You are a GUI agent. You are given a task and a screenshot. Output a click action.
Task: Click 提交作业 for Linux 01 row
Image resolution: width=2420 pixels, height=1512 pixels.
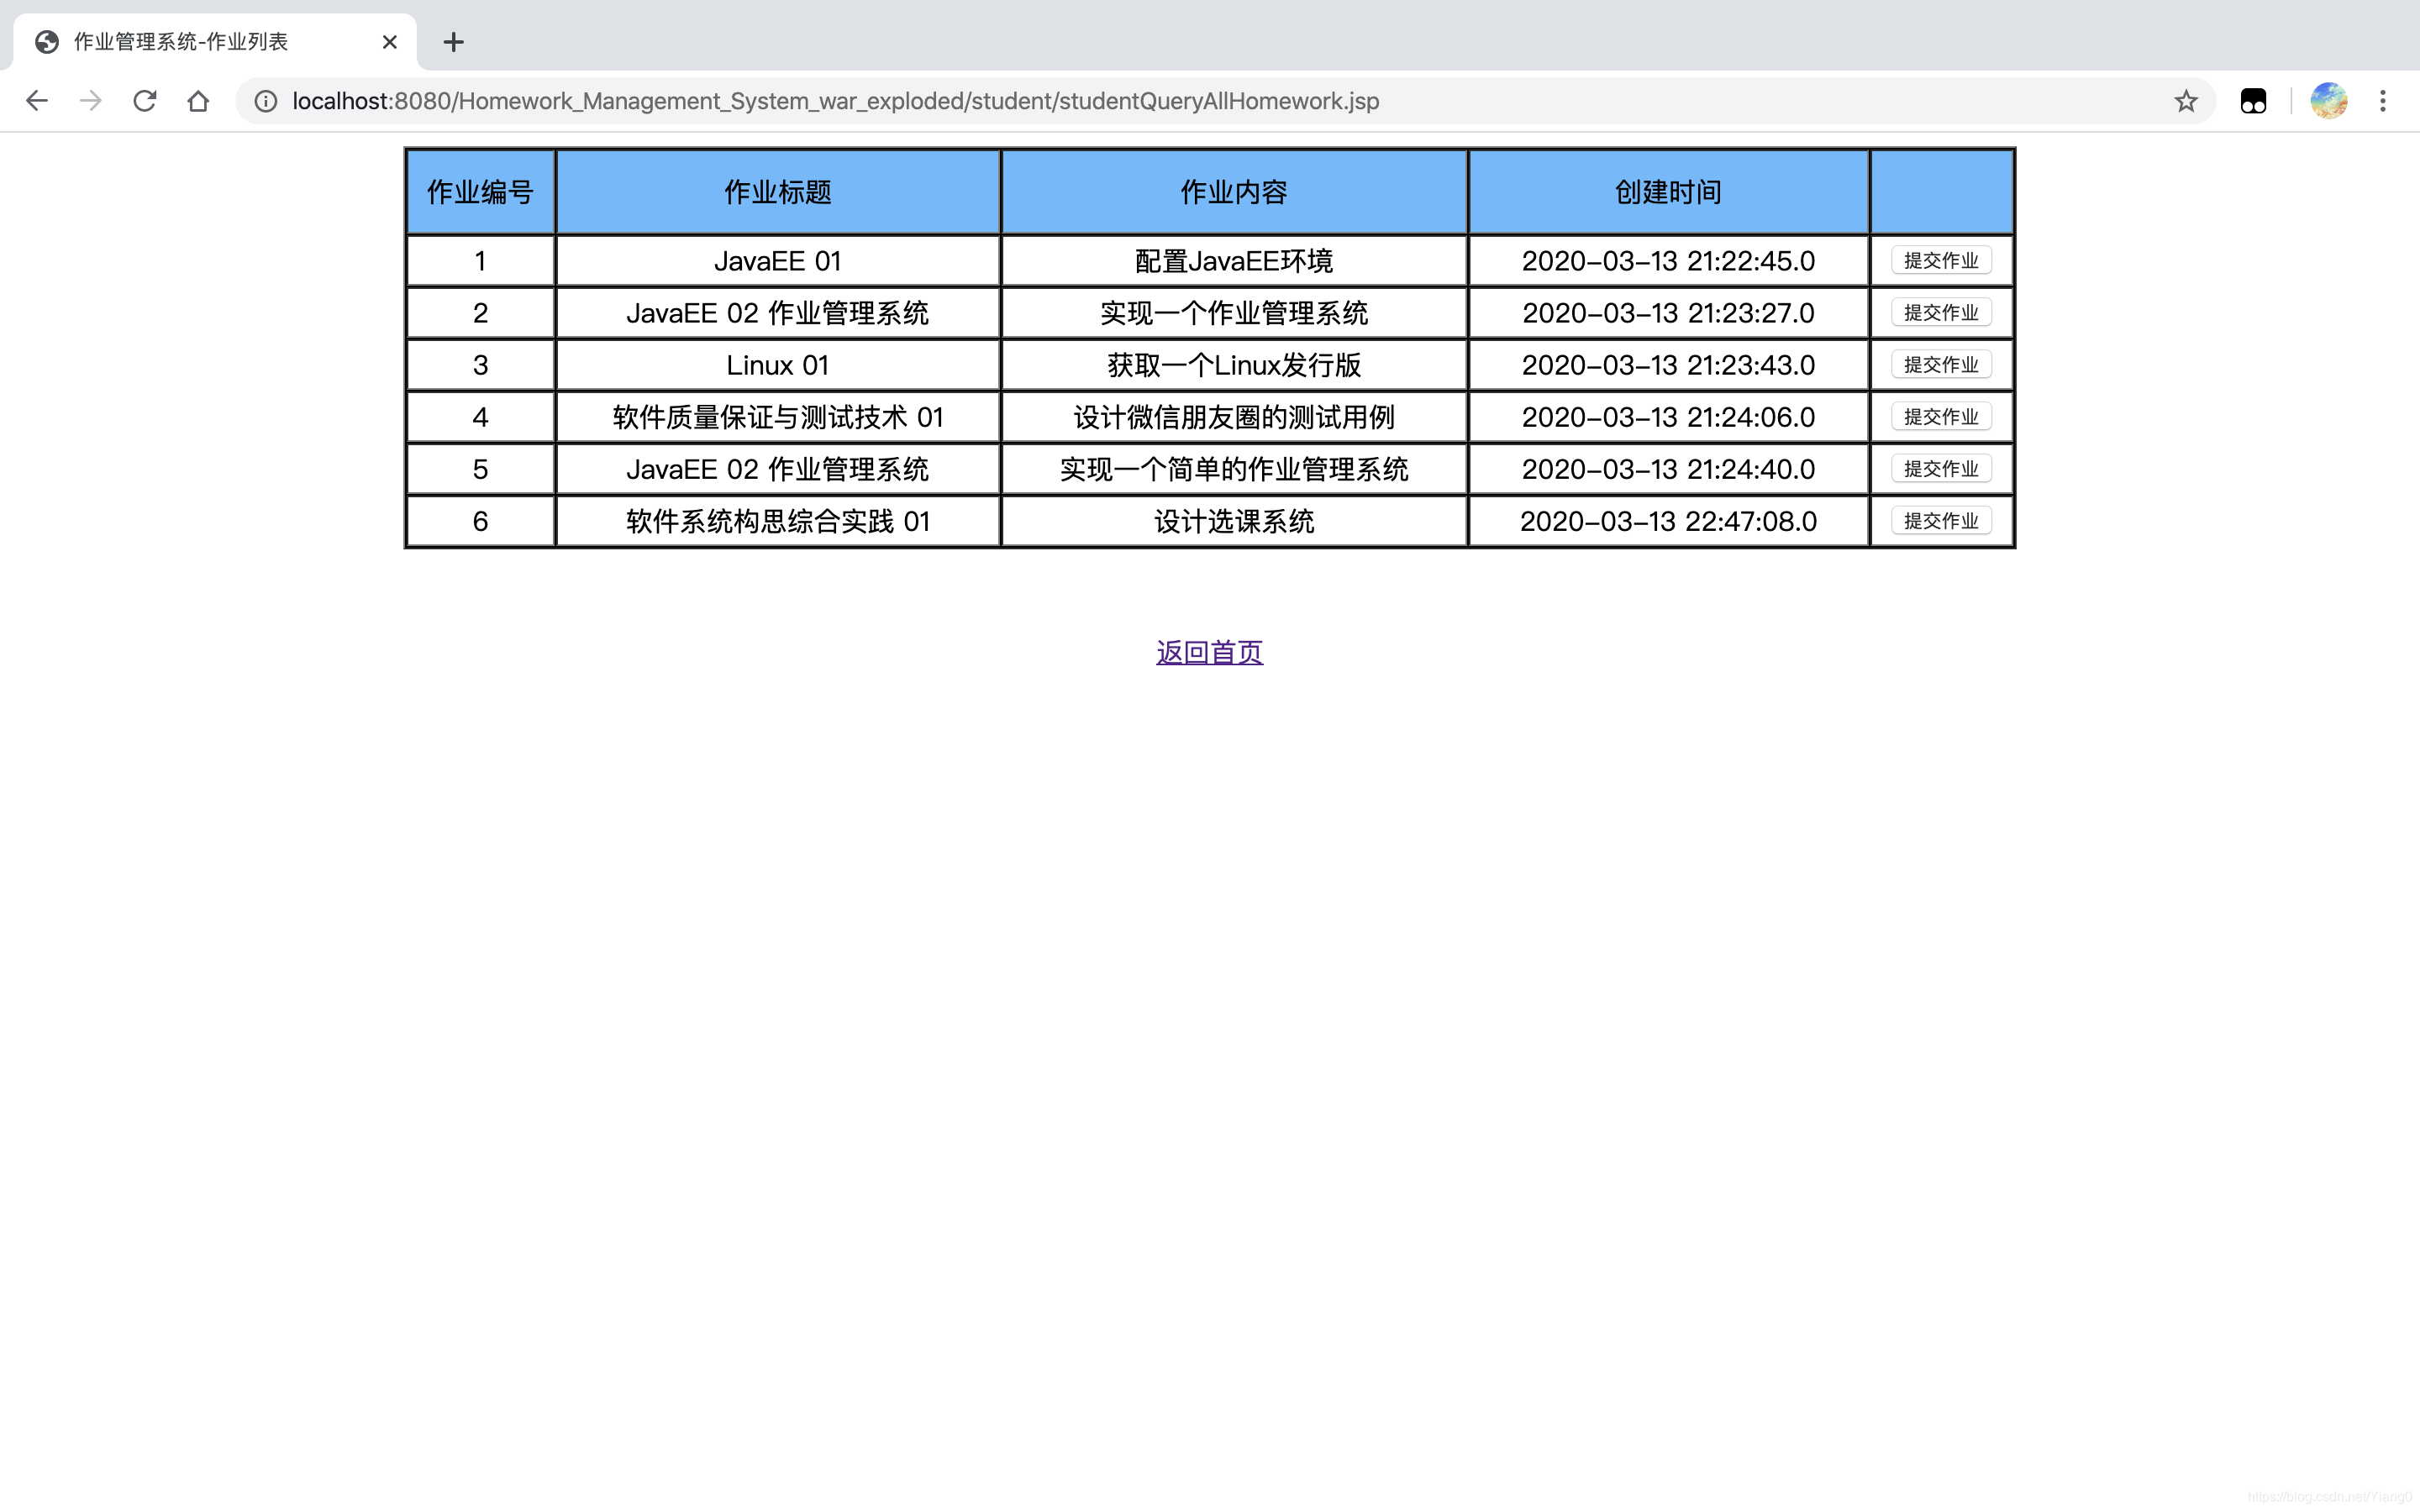[1941, 365]
